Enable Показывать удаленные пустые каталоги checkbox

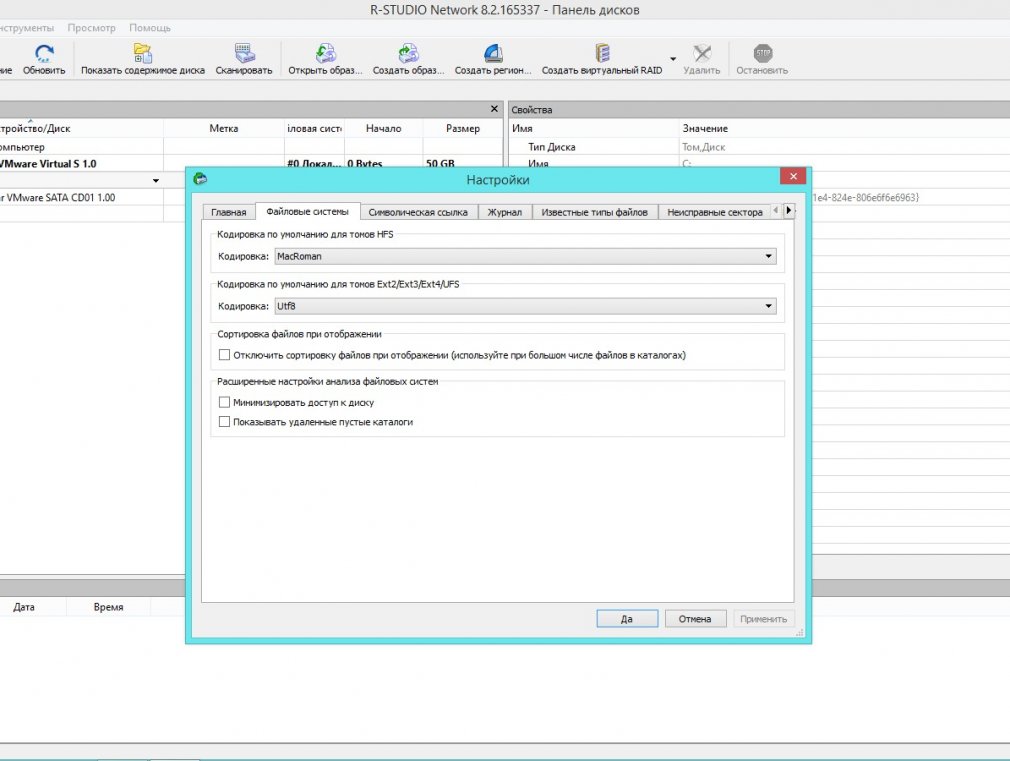[x=224, y=422]
